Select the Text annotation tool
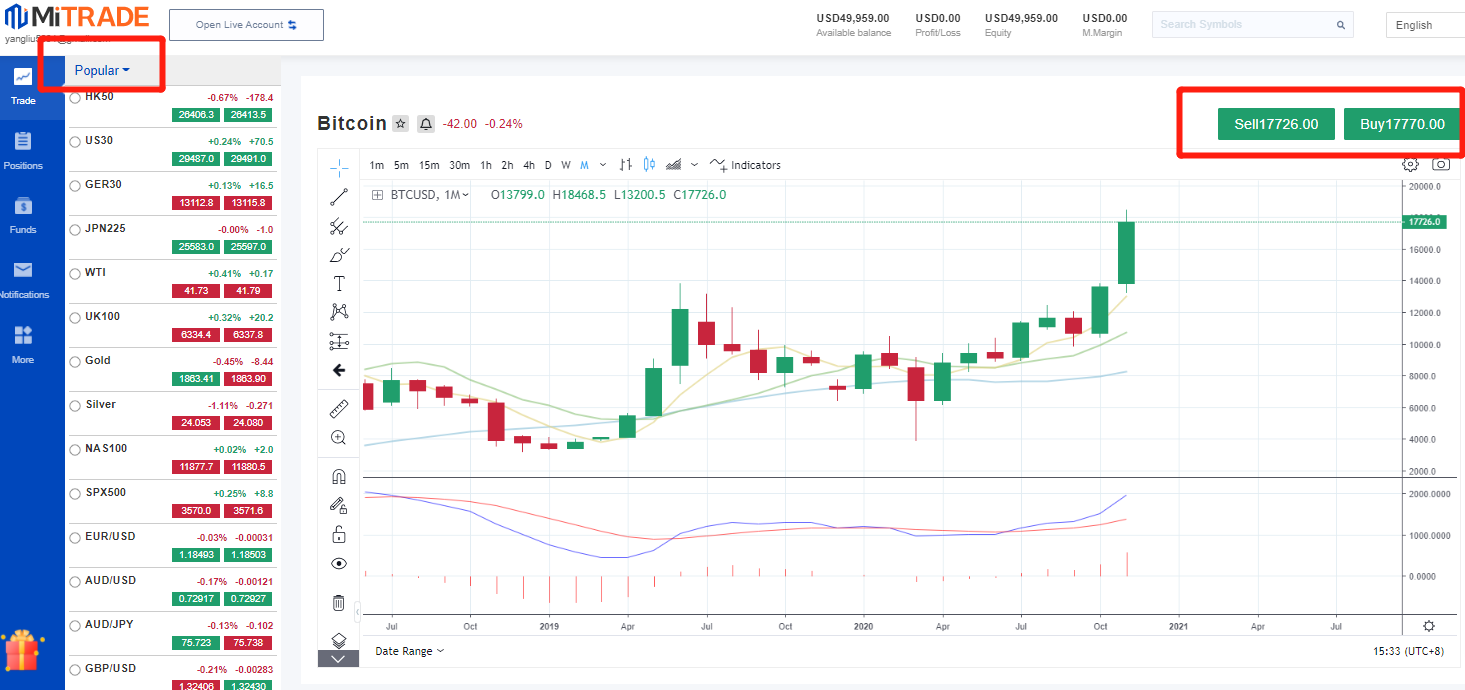This screenshot has height=690, width=1465. point(339,284)
